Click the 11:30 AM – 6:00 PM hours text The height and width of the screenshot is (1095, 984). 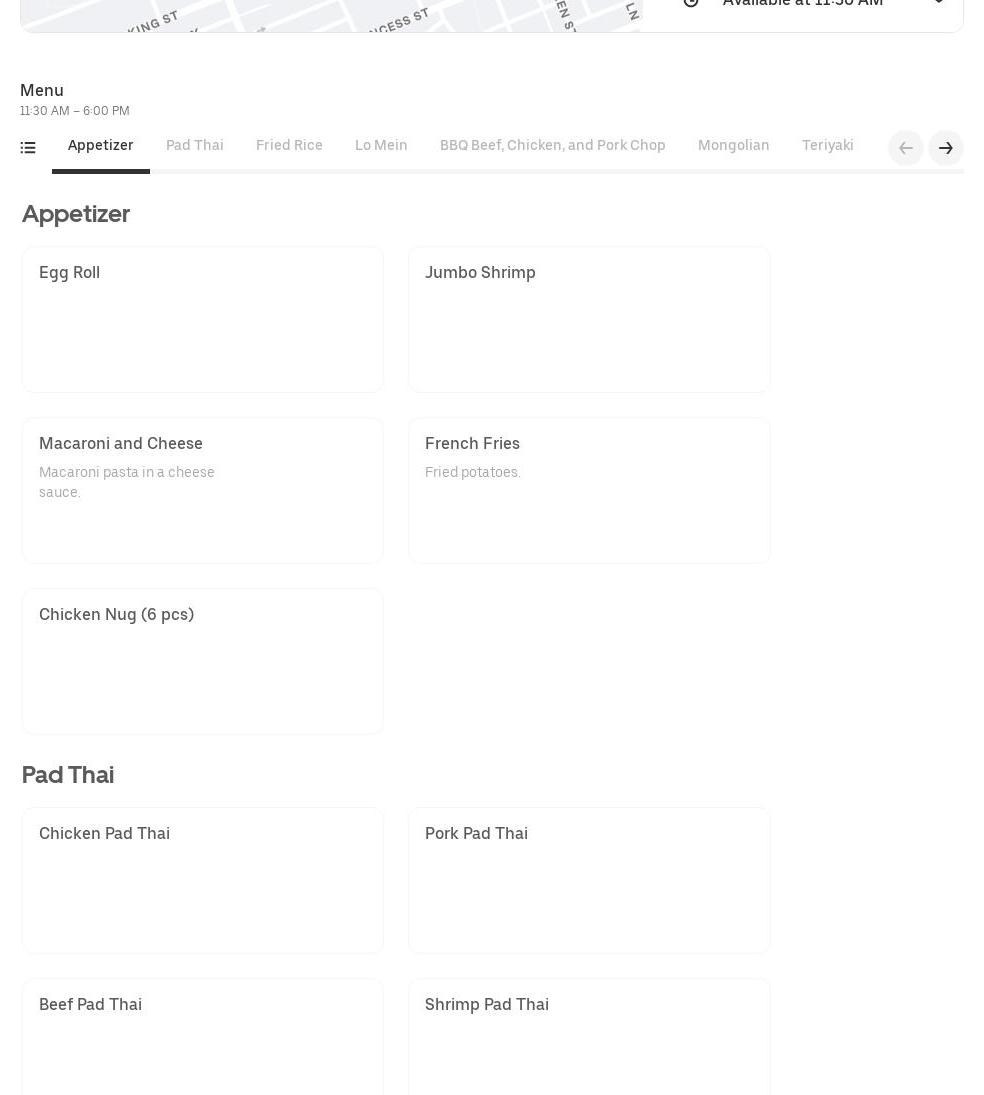click(x=75, y=110)
